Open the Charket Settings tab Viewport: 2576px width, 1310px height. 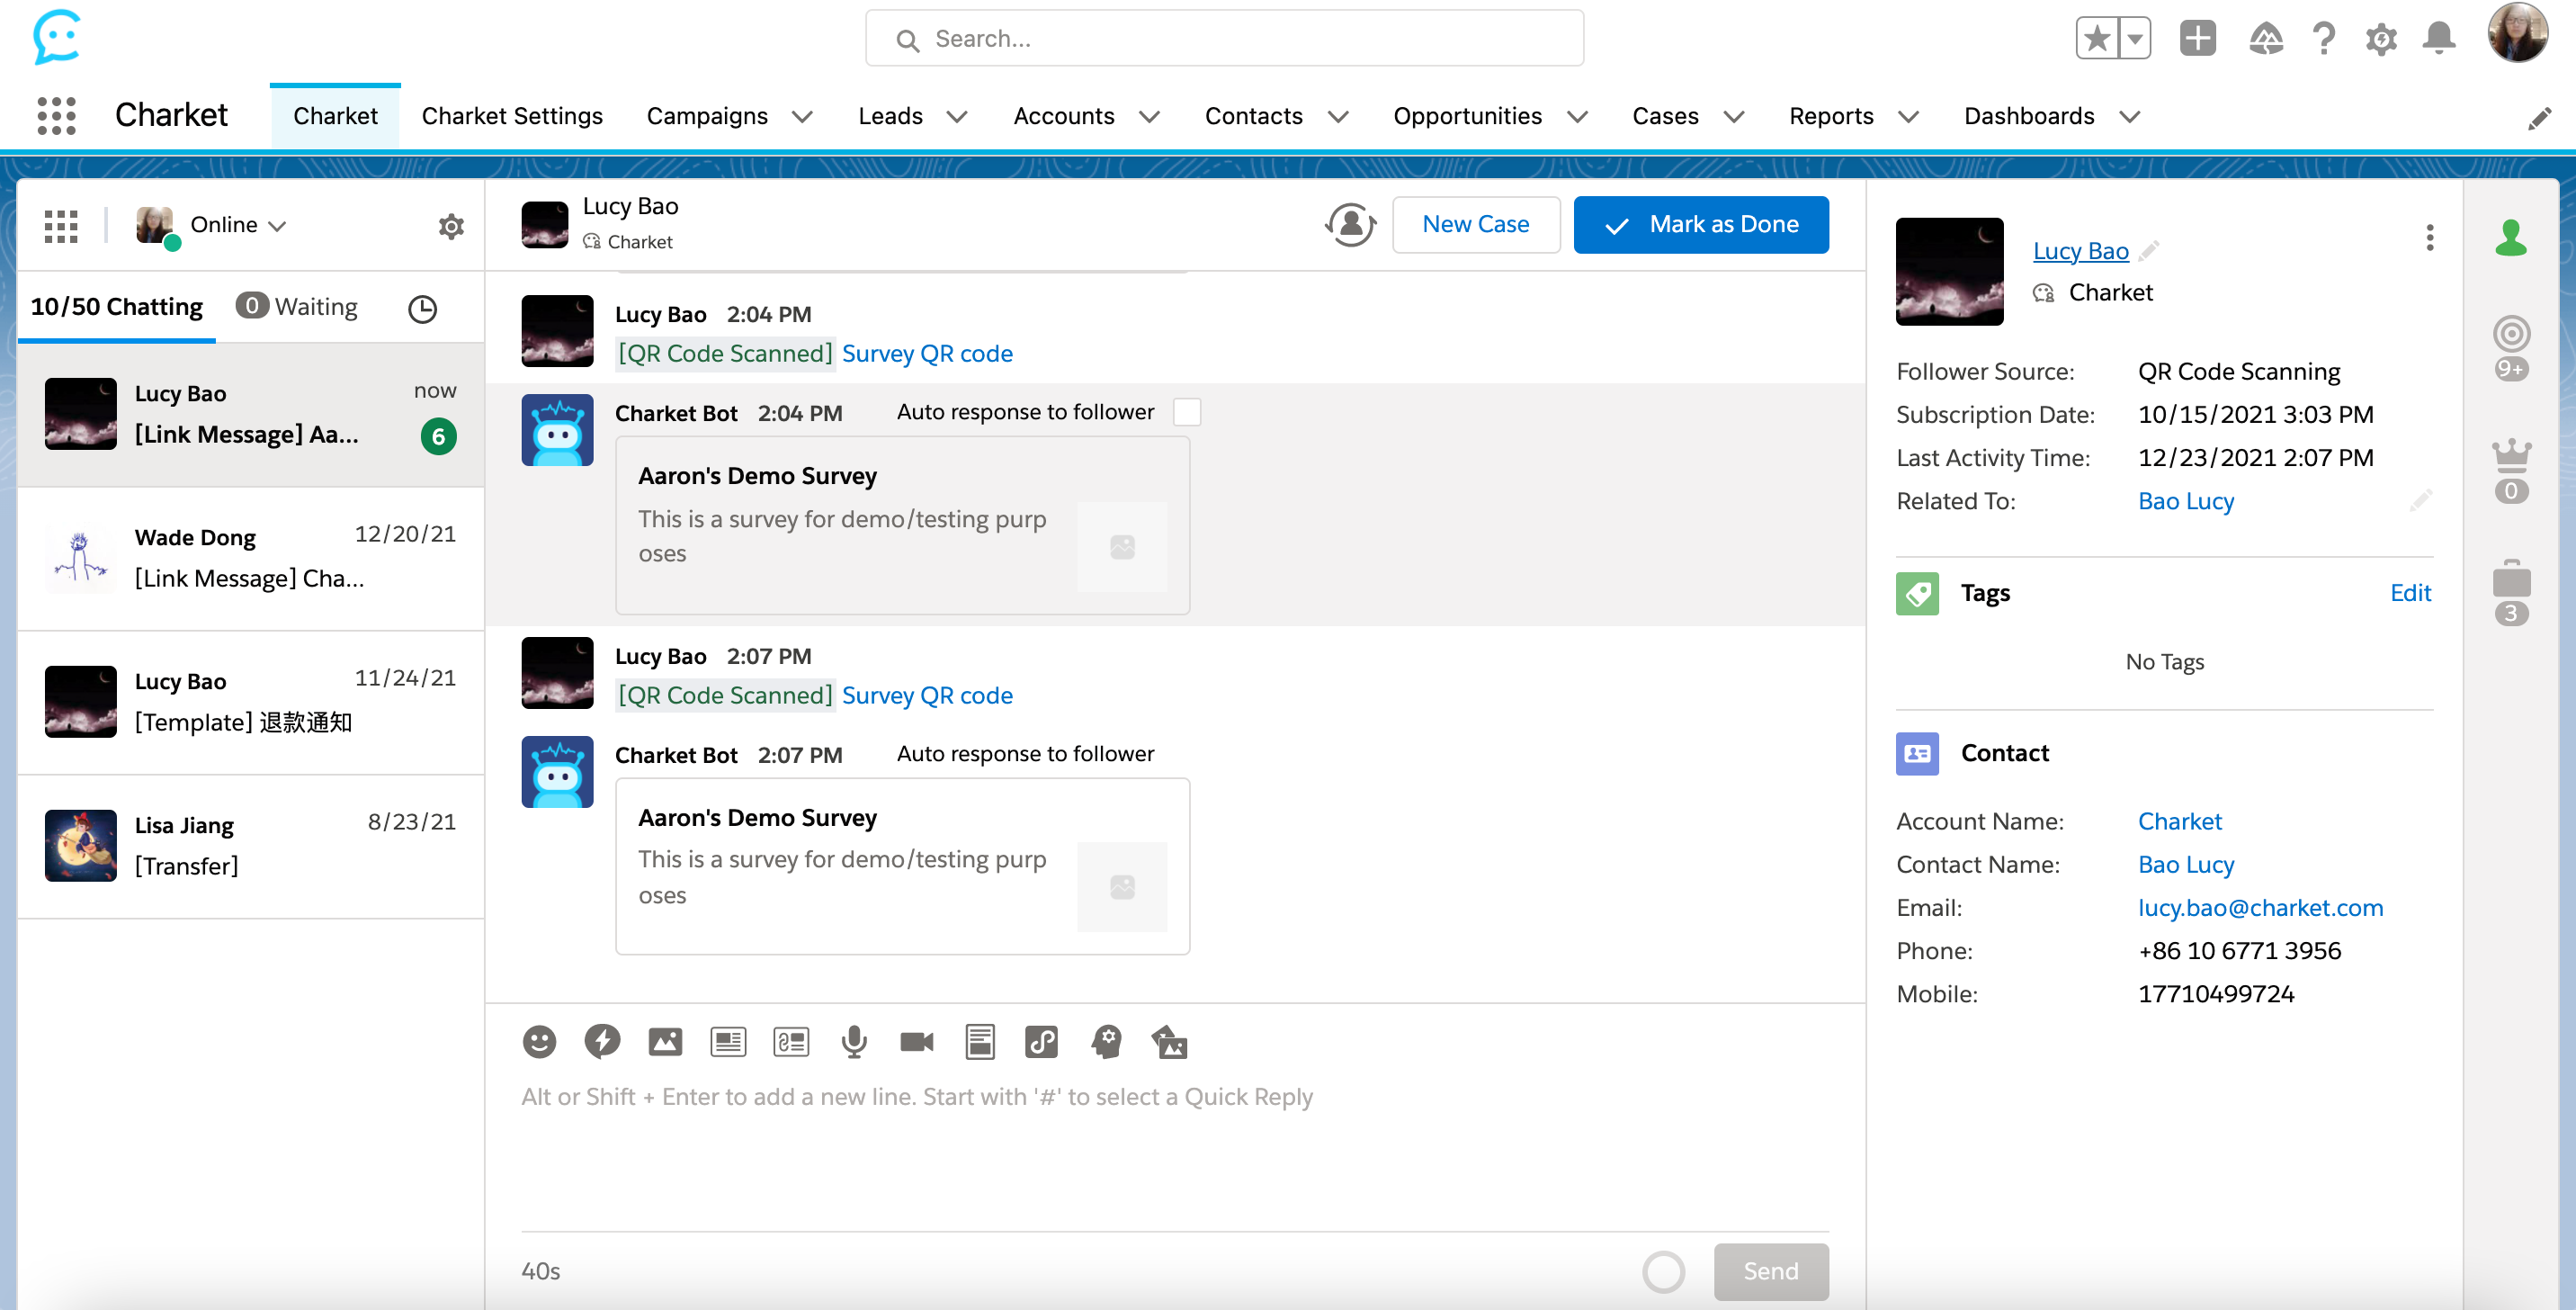point(512,116)
